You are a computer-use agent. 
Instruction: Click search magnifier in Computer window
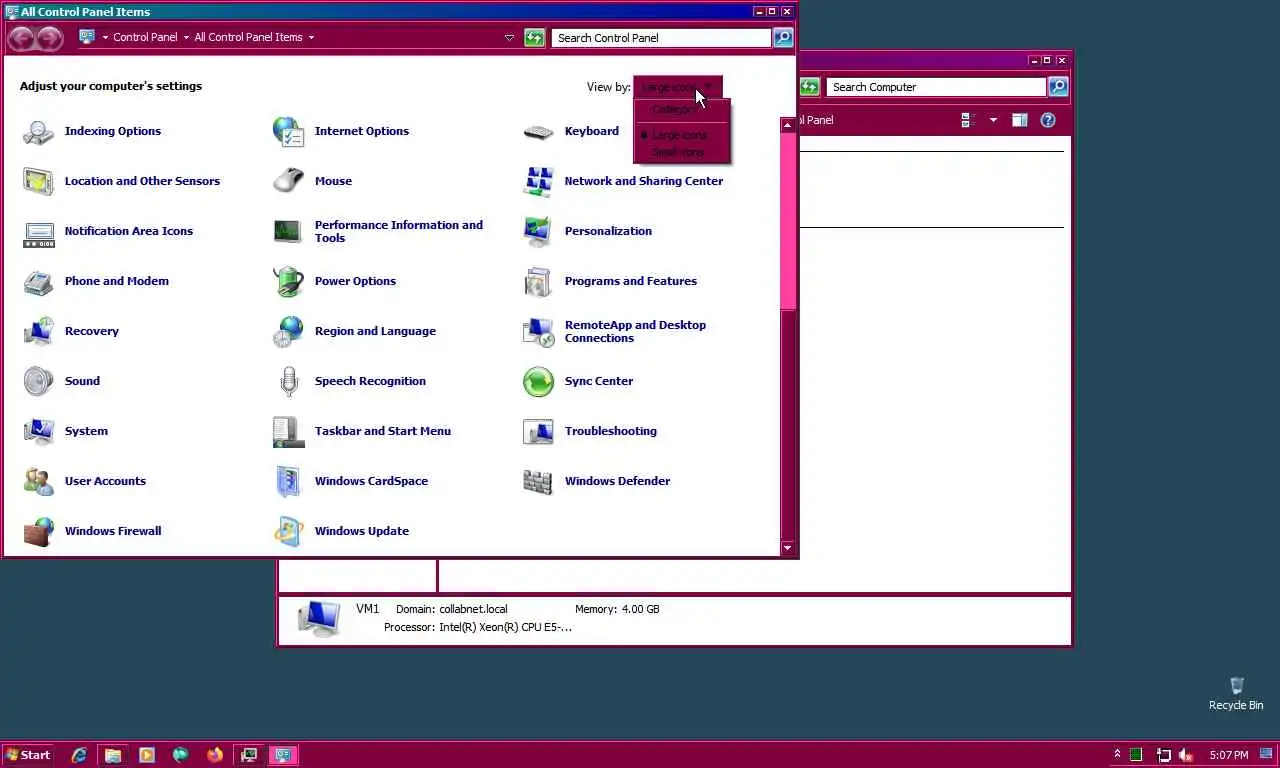(x=1058, y=87)
